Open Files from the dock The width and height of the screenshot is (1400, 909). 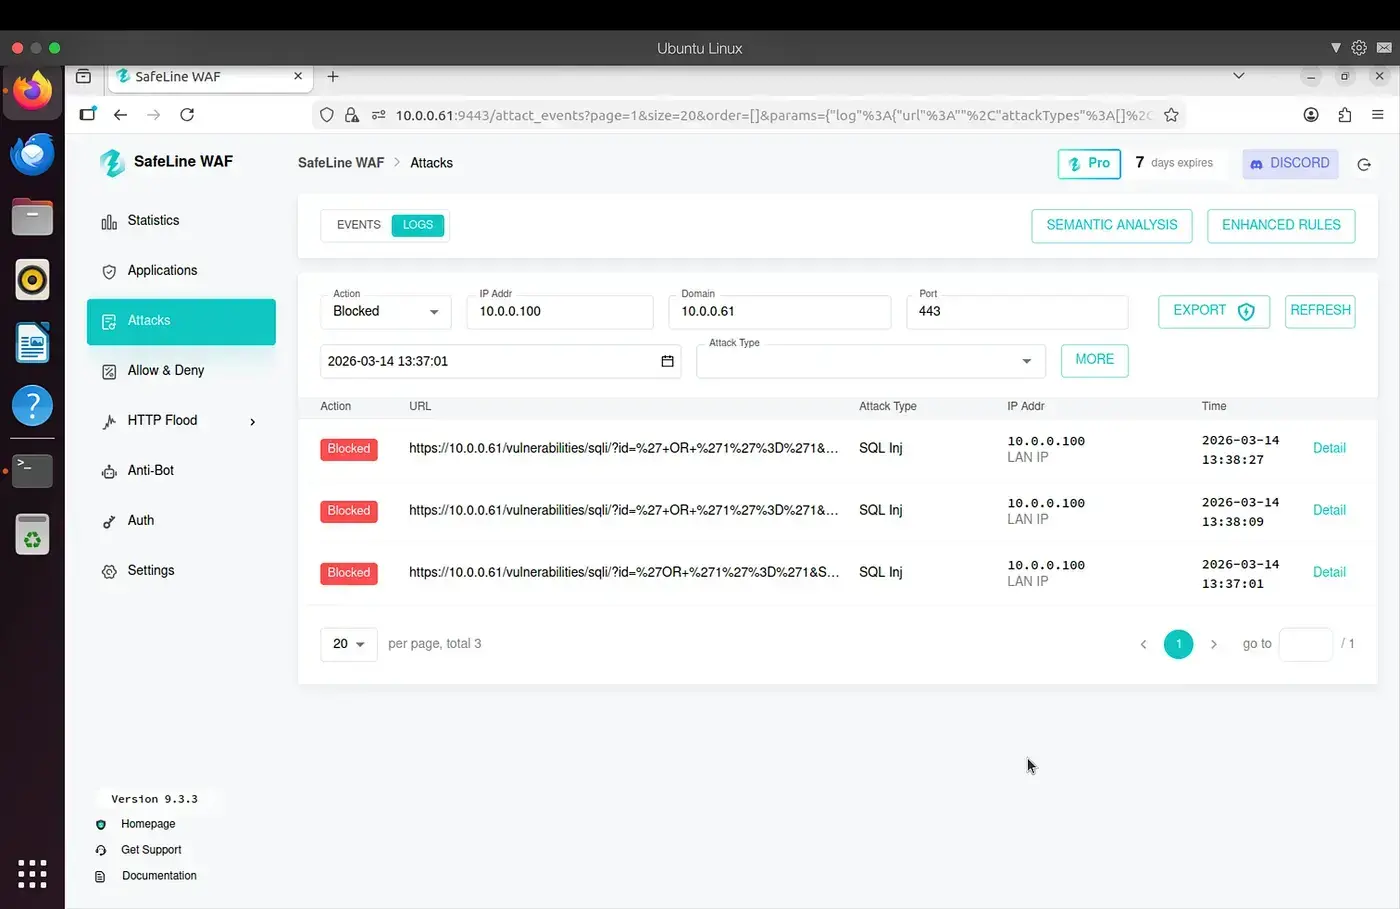(32, 216)
